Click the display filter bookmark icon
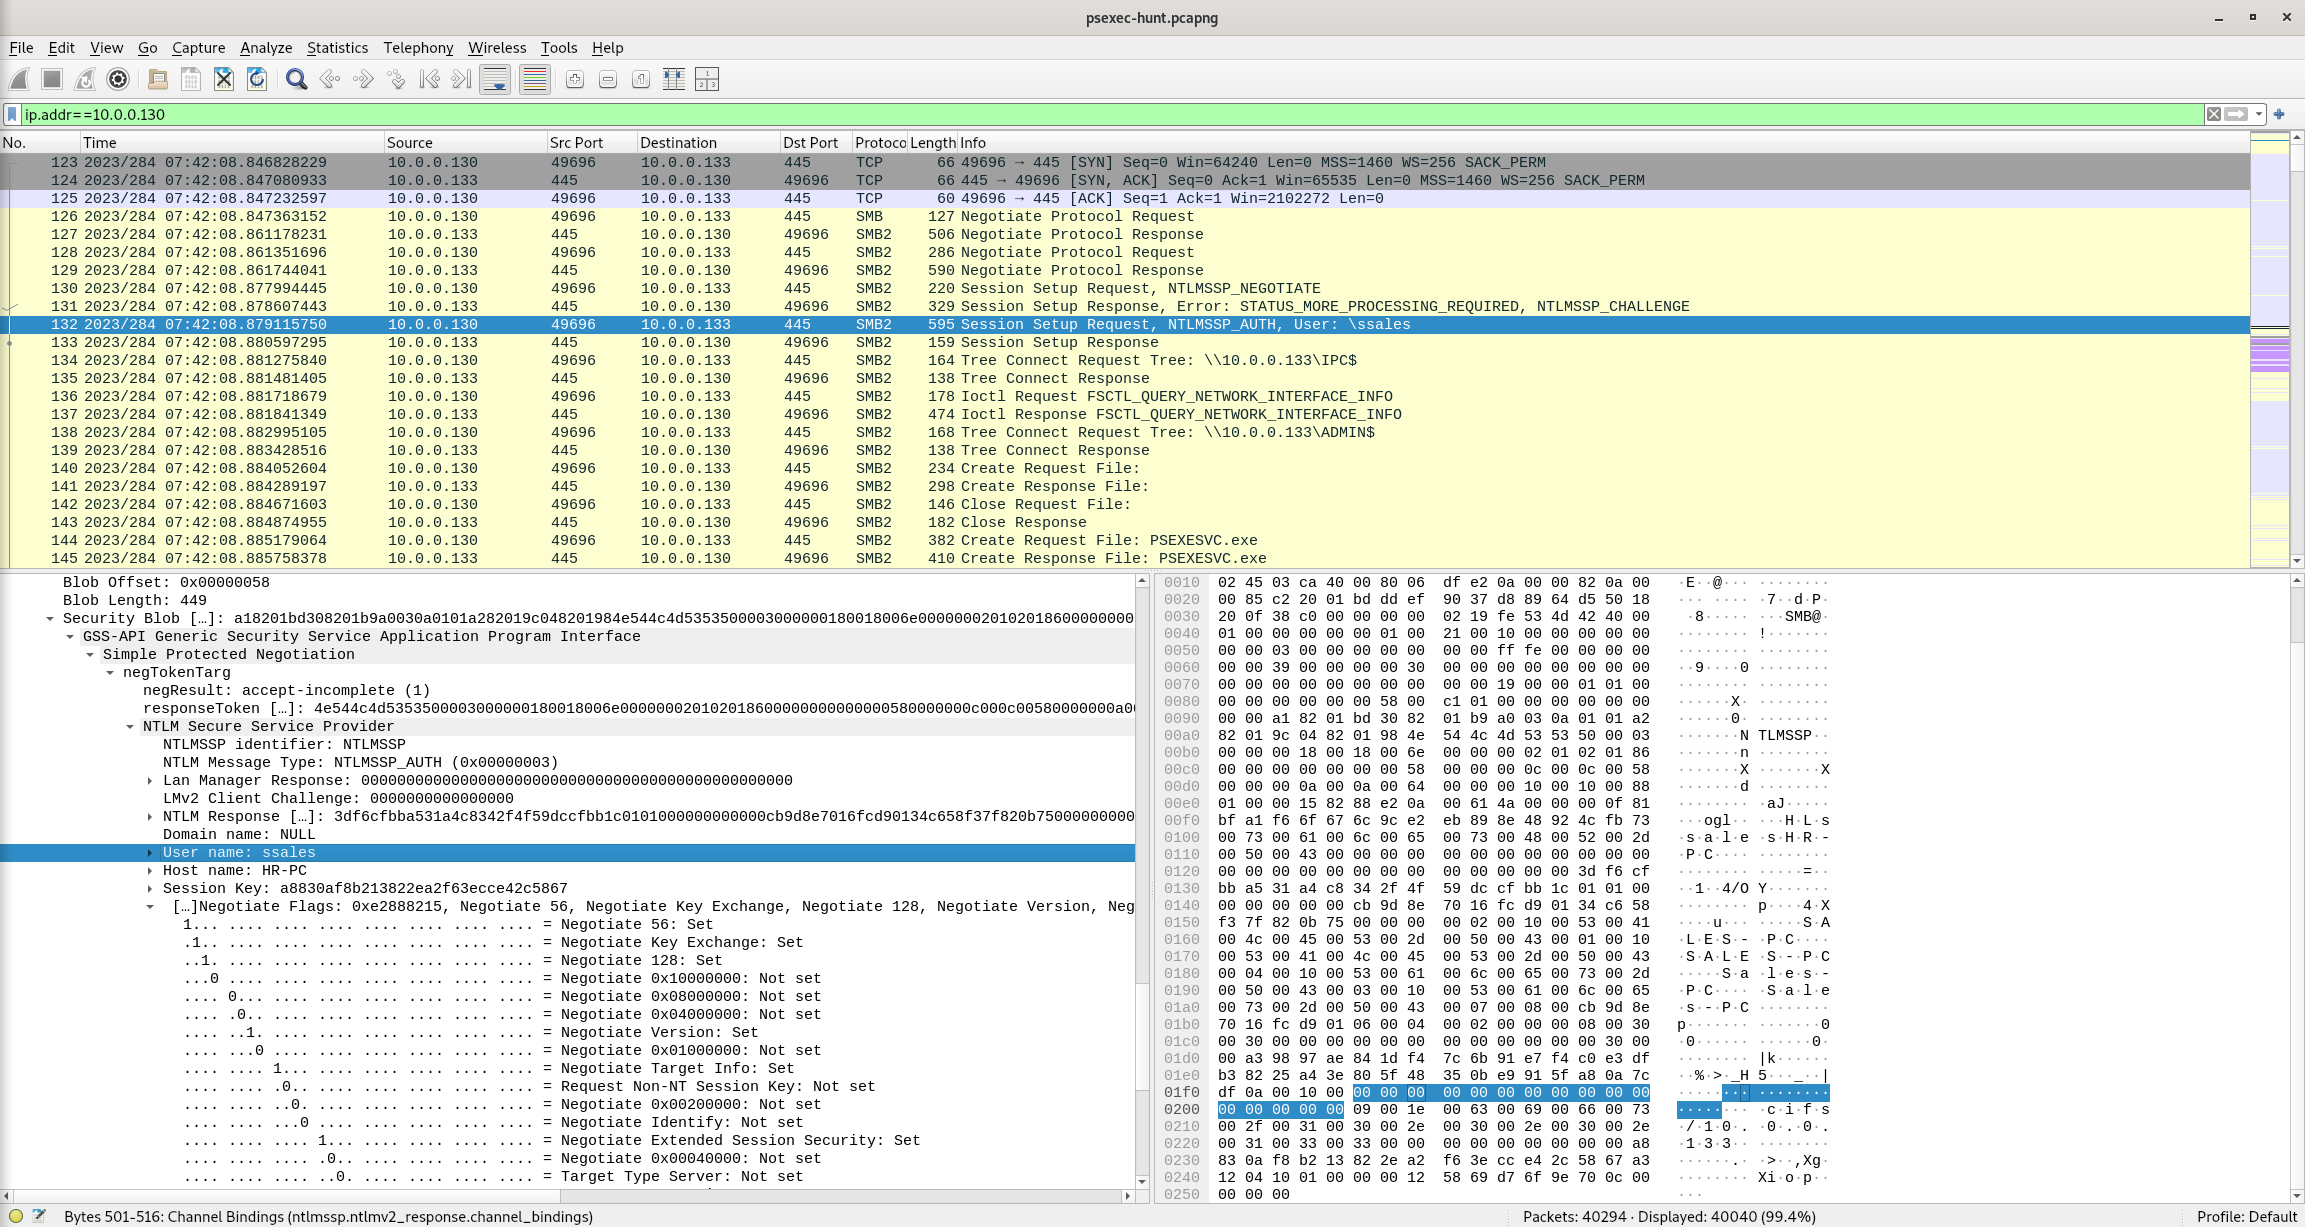This screenshot has width=2305, height=1227. pos(12,114)
